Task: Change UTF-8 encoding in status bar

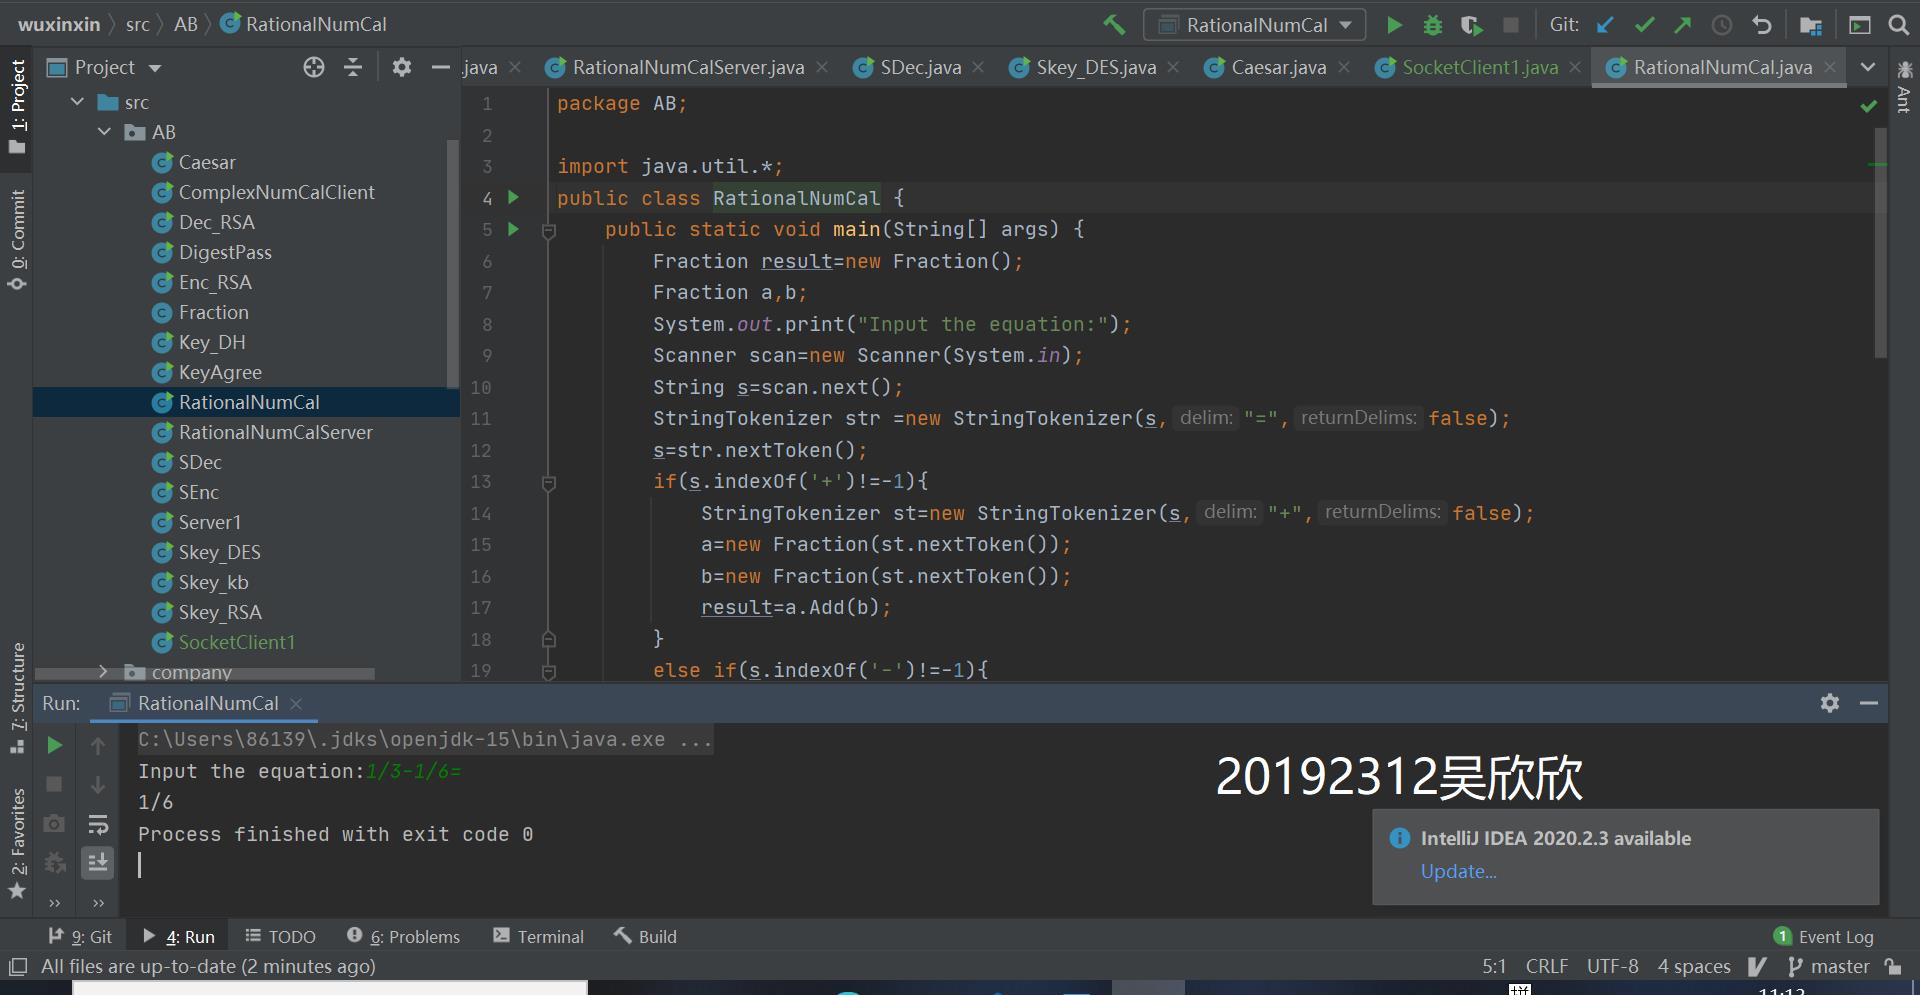Action: (x=1612, y=966)
